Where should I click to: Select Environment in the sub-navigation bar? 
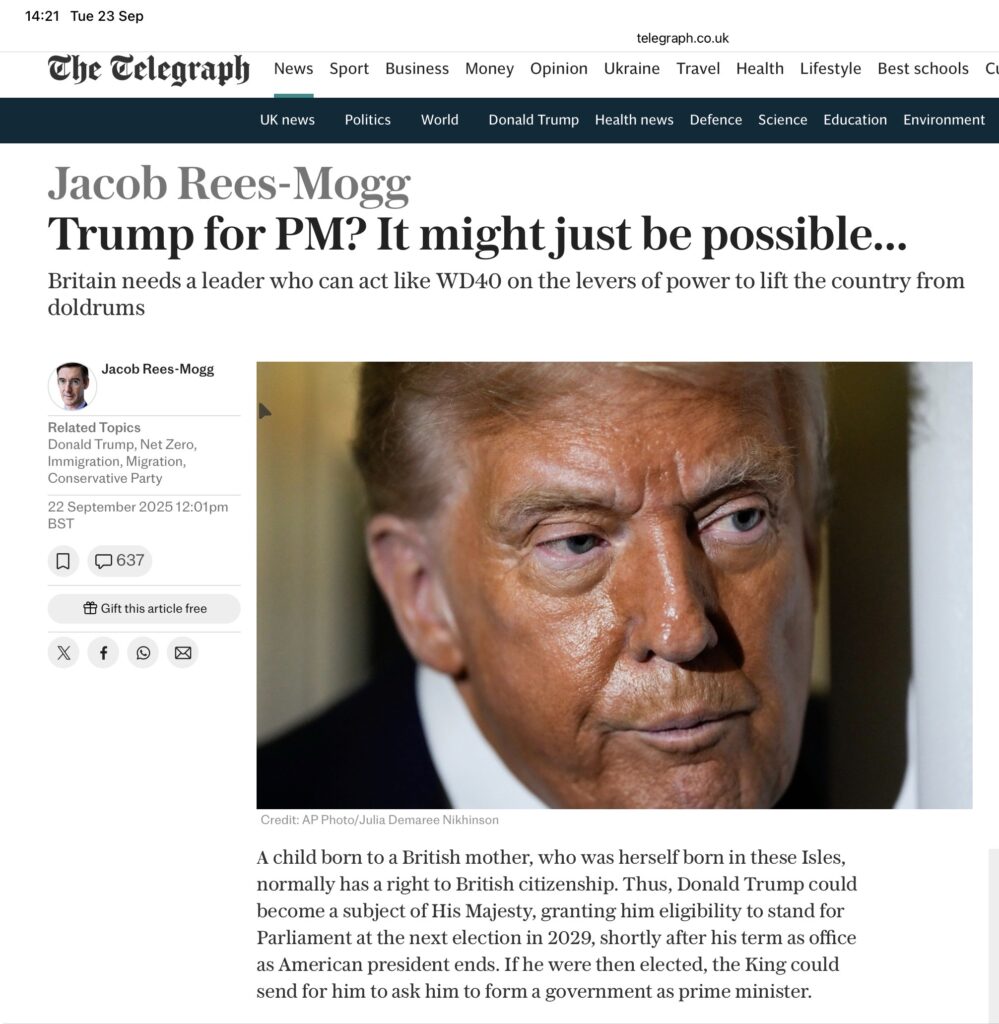[x=944, y=120]
